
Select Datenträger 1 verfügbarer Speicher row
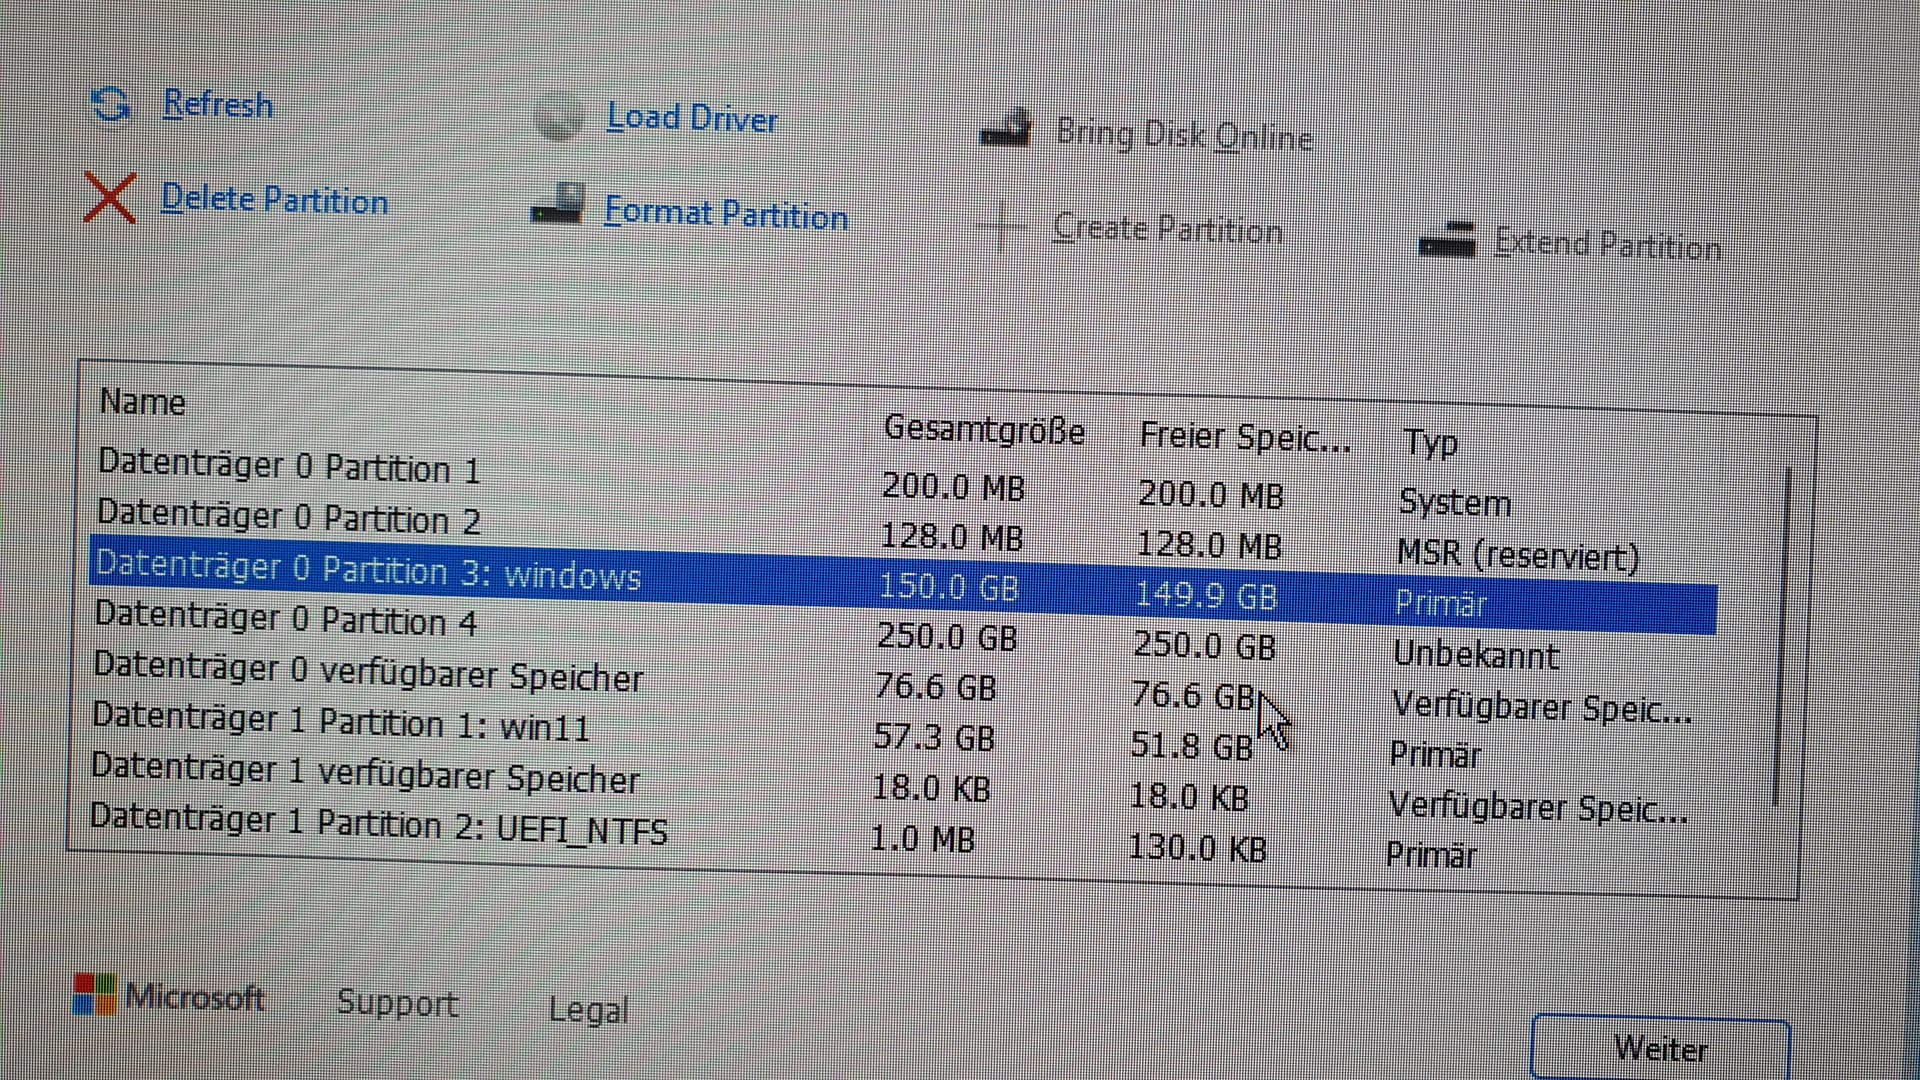(899, 787)
